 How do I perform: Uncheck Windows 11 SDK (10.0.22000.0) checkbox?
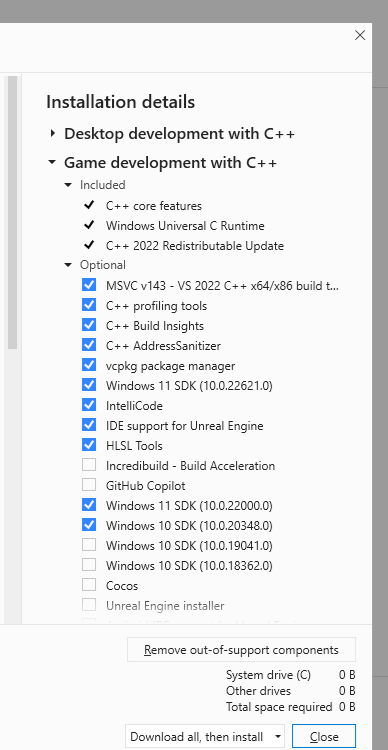(89, 505)
